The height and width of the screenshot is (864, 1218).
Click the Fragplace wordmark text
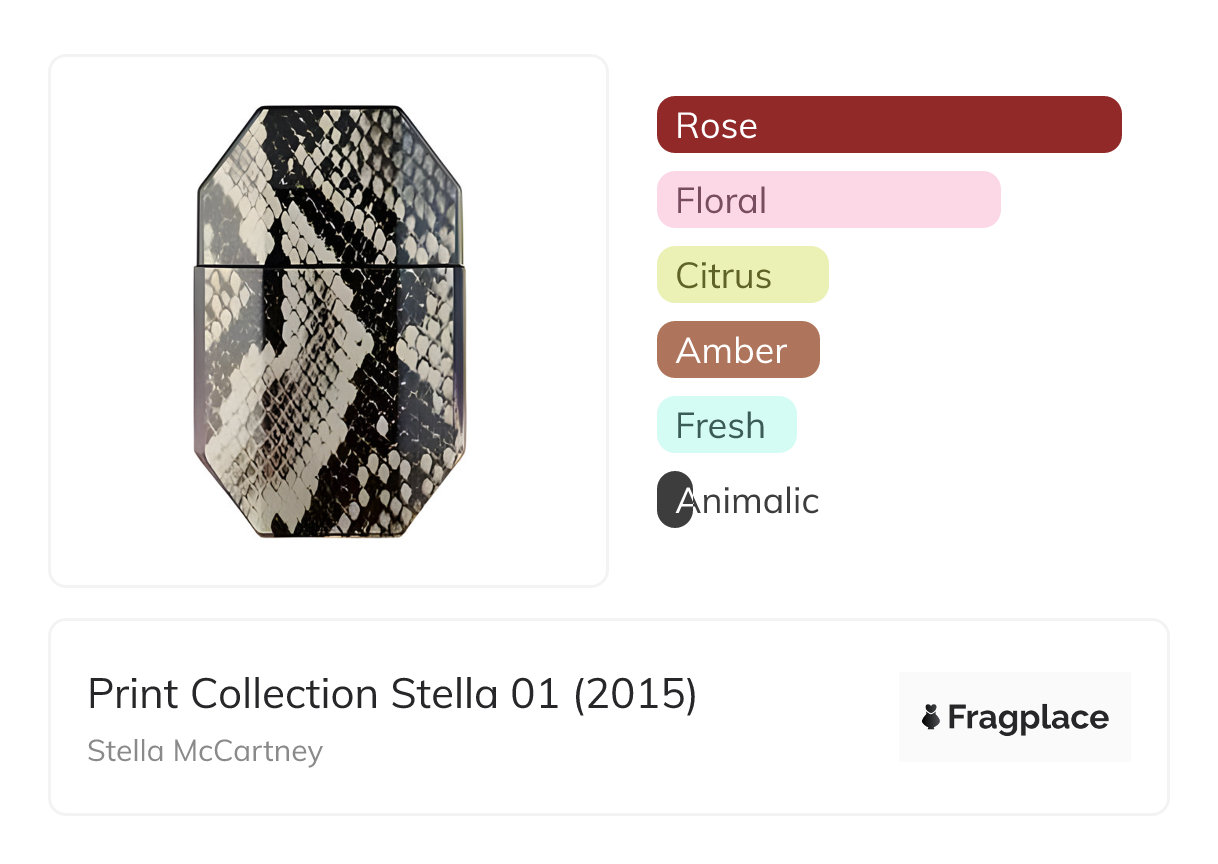click(1028, 717)
